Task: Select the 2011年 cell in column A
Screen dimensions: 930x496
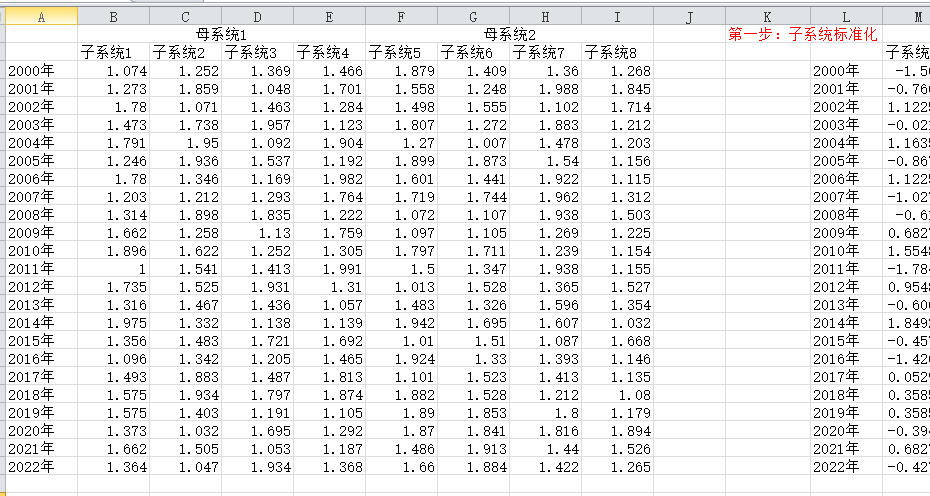Action: point(41,269)
